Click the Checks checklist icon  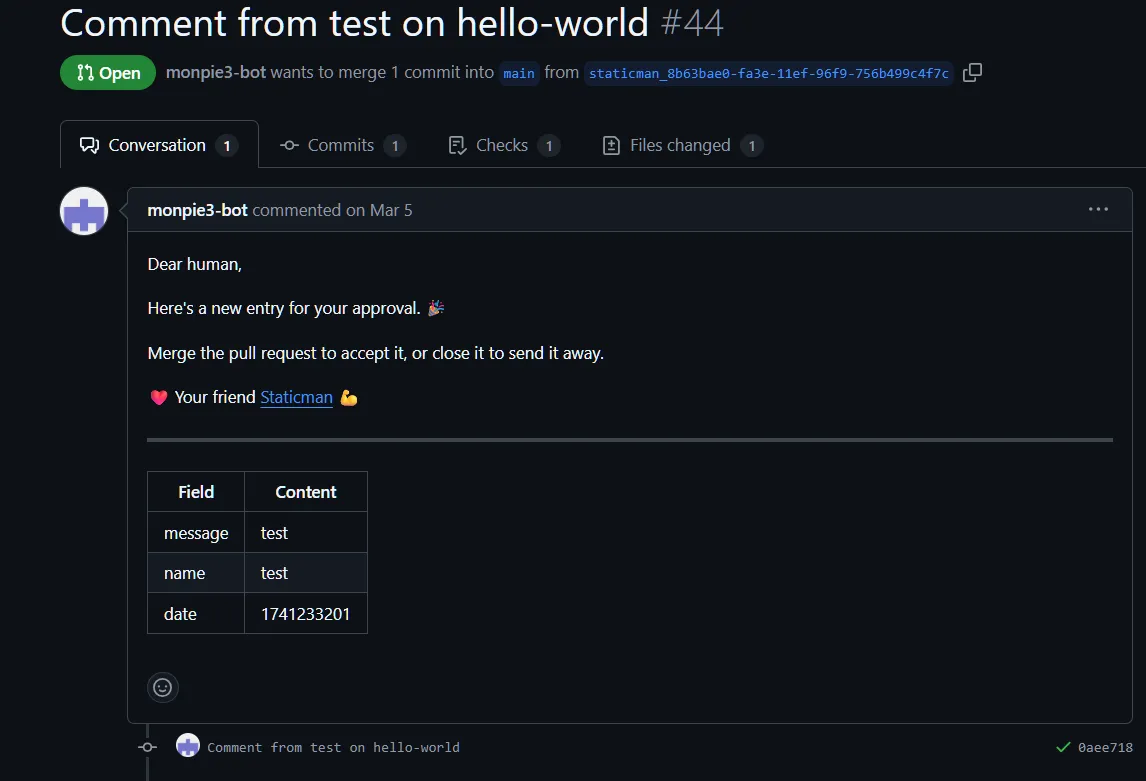[457, 145]
